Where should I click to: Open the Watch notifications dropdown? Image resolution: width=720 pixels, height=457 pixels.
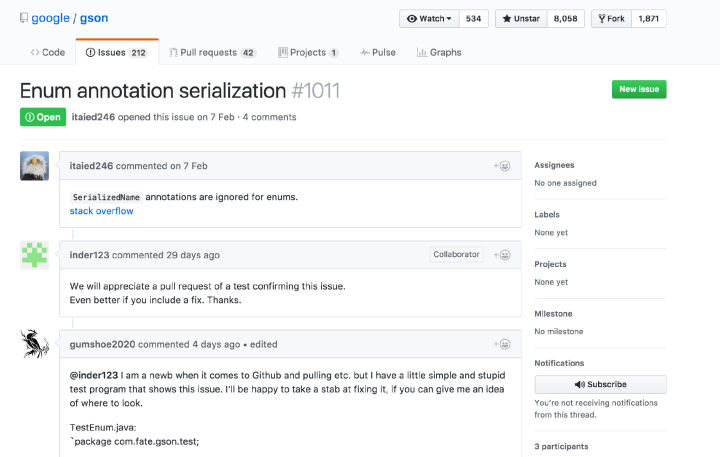(x=429, y=18)
